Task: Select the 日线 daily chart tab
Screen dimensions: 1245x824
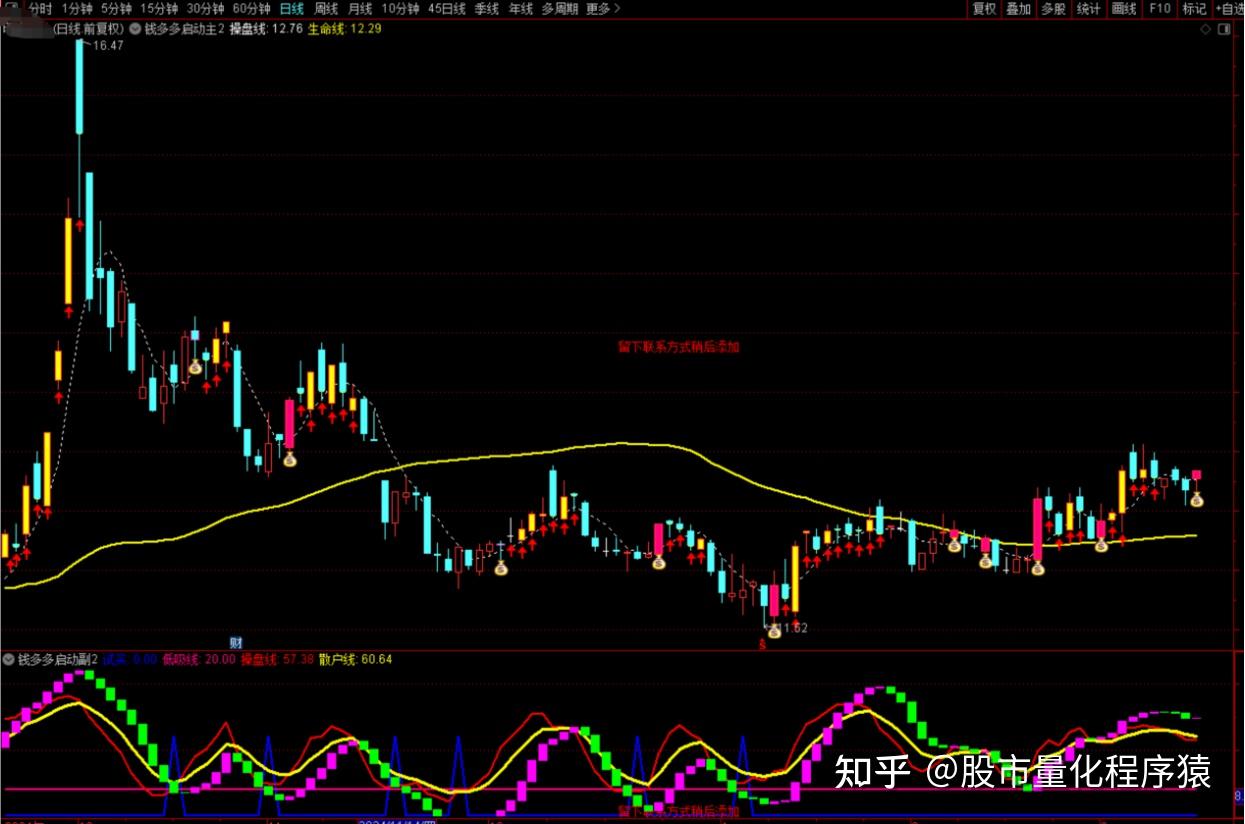Action: (x=291, y=8)
